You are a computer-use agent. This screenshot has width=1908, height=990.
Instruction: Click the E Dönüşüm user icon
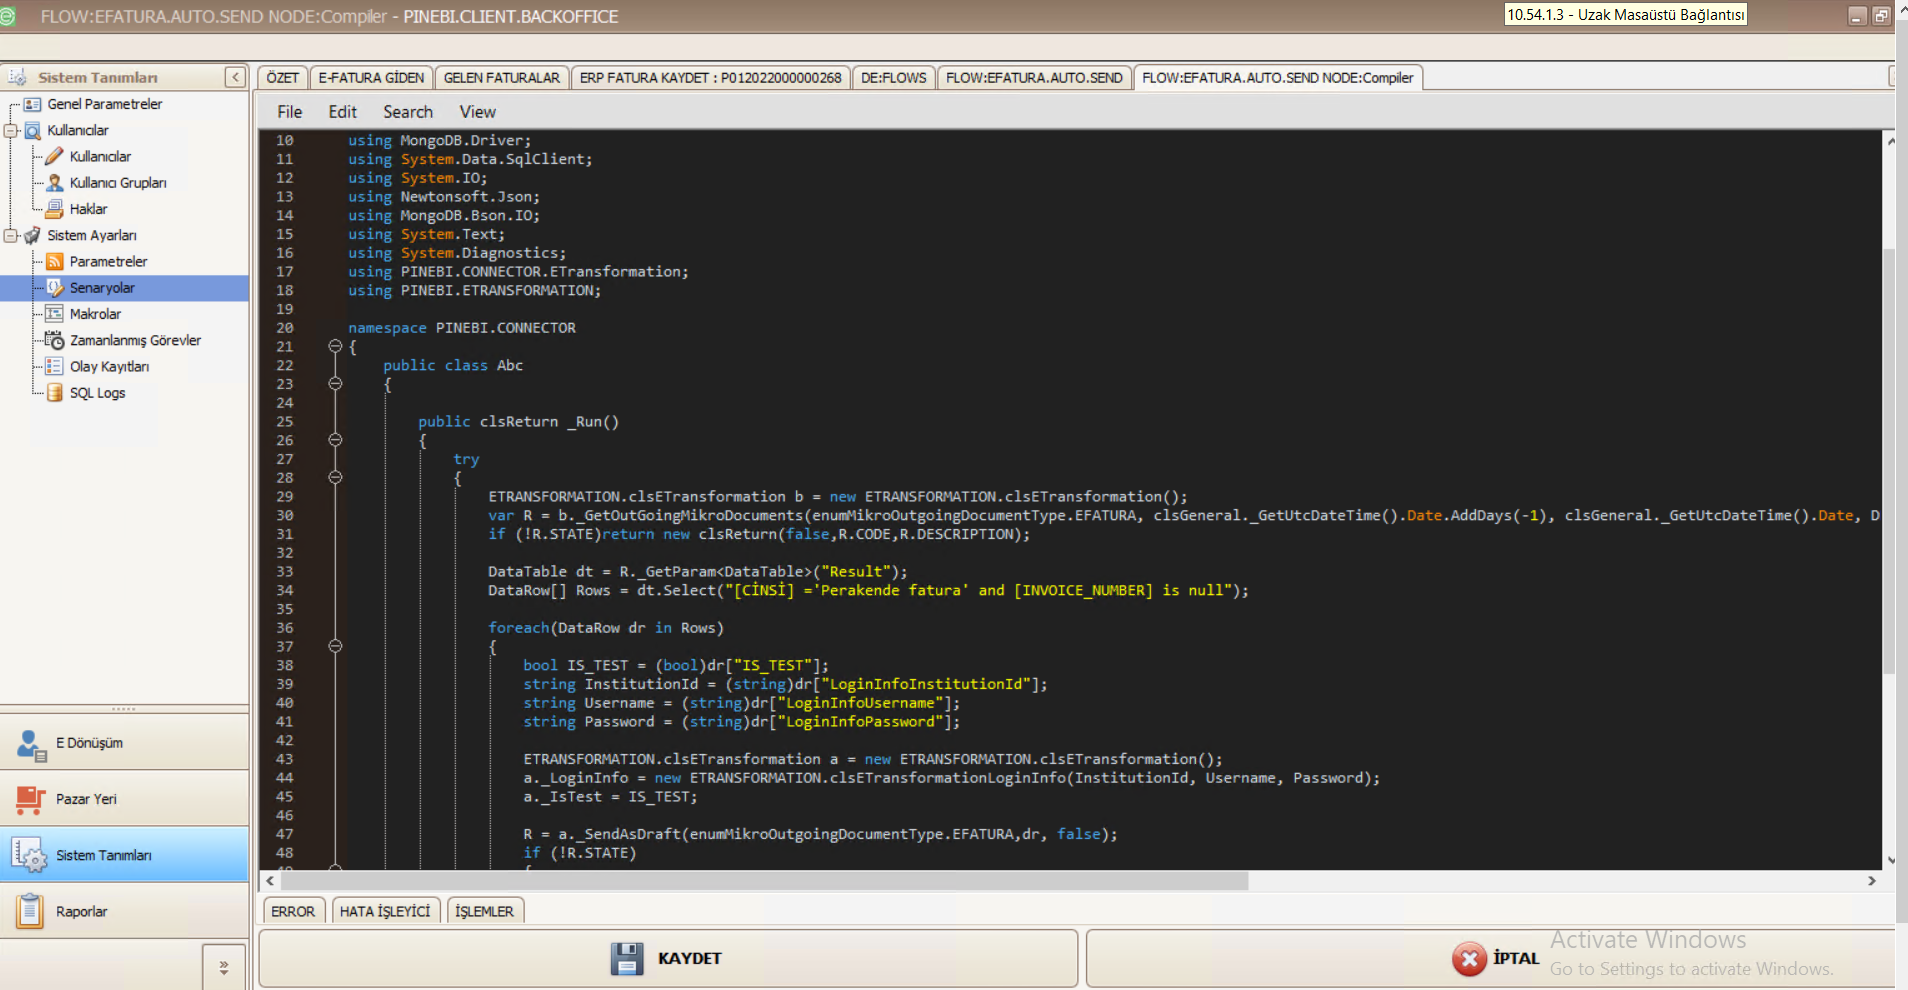point(31,744)
